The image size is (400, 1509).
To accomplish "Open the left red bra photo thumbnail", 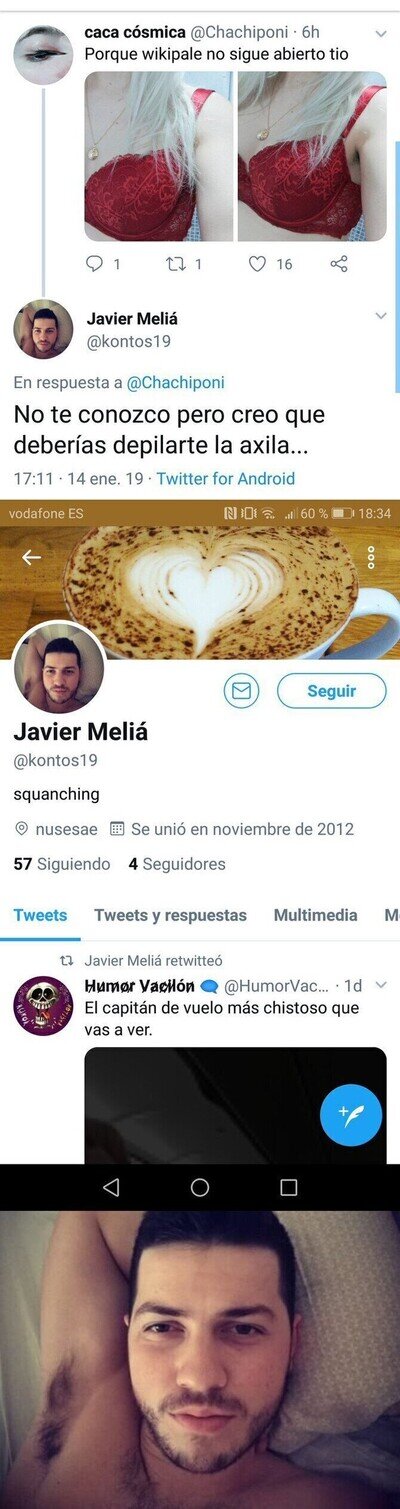I will click(158, 156).
